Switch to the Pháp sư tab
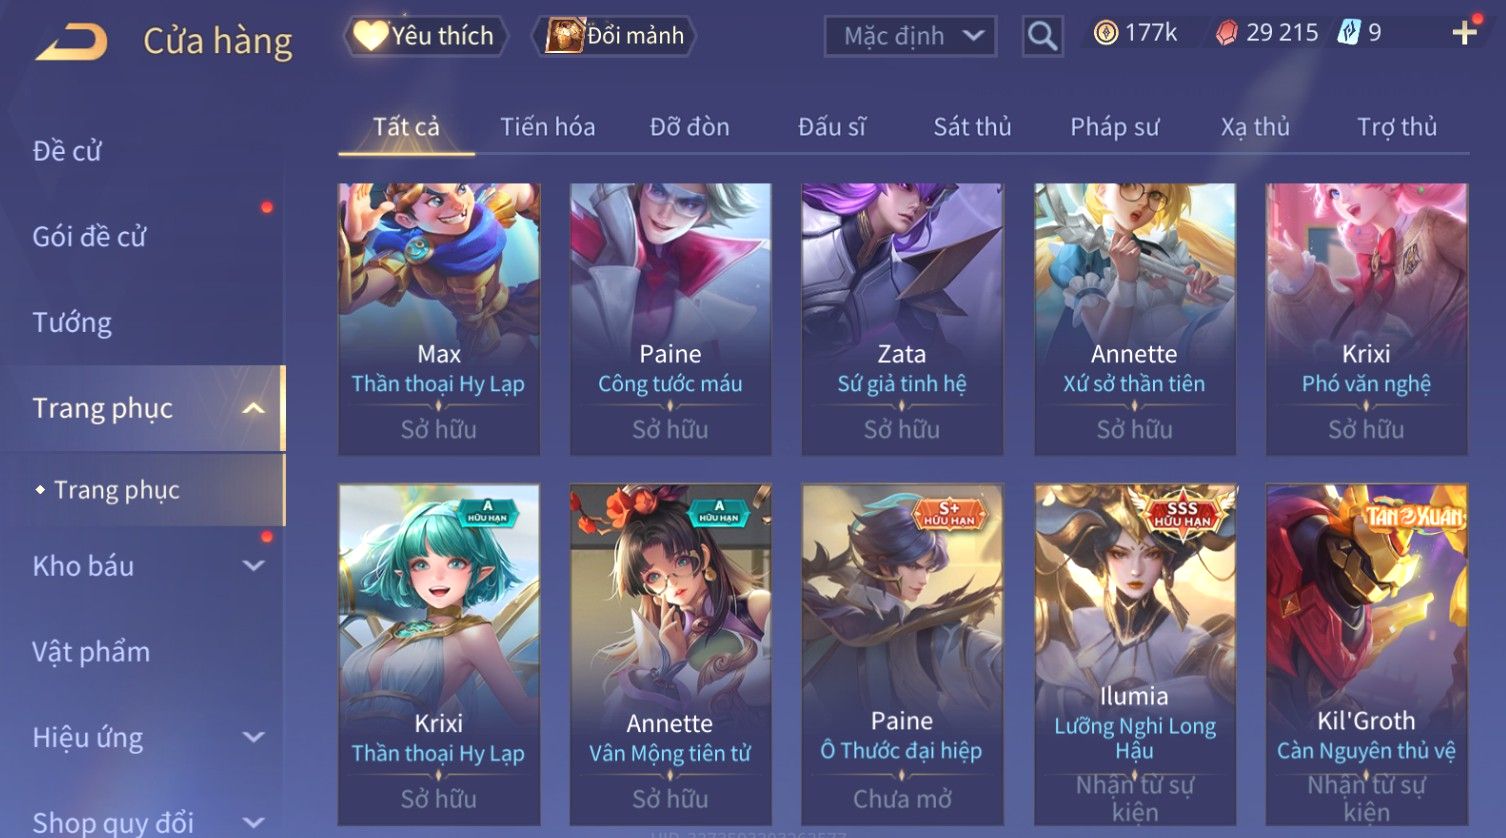The image size is (1506, 838). 1114,127
